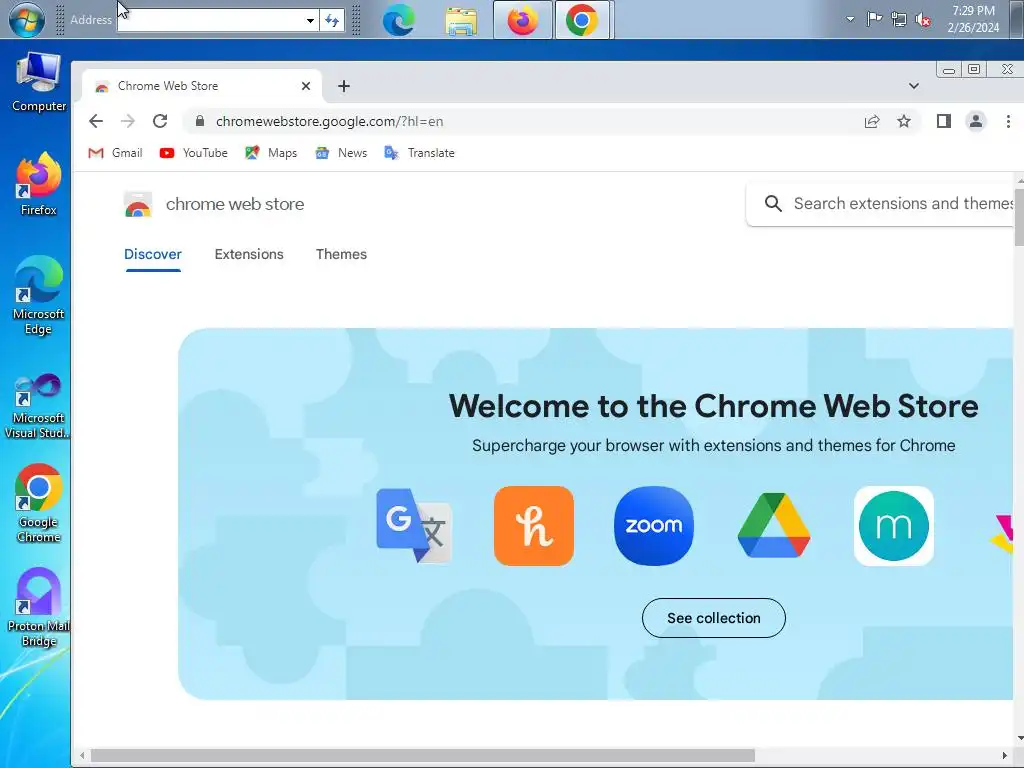Open the Honey extension icon
1024x768 pixels.
pyautogui.click(x=534, y=526)
